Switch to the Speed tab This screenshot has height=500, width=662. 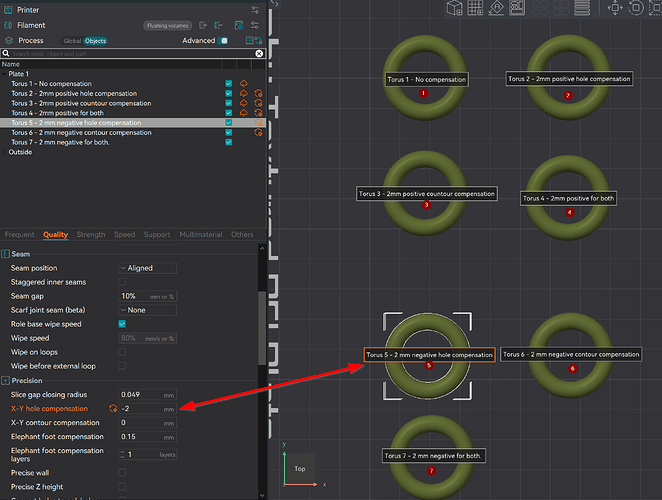pos(125,234)
